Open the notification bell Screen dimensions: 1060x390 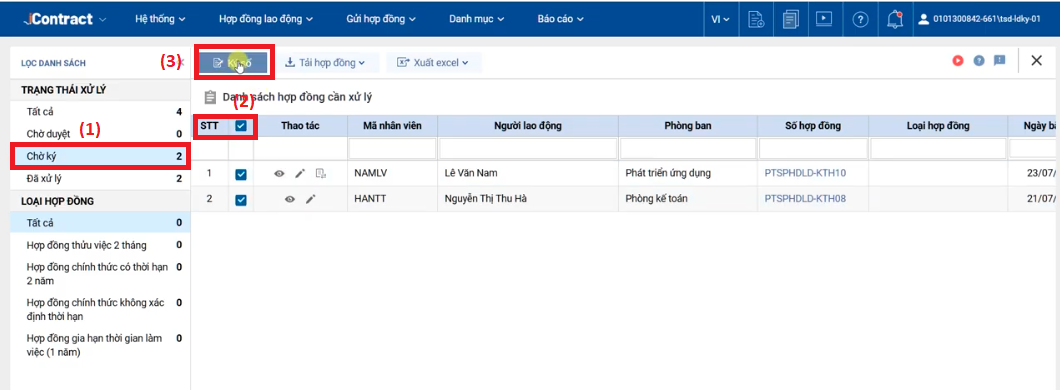point(894,19)
